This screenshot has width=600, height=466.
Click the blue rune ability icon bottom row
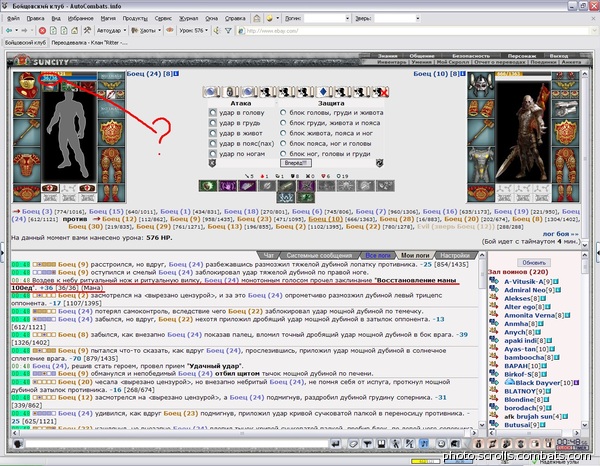coord(286,197)
